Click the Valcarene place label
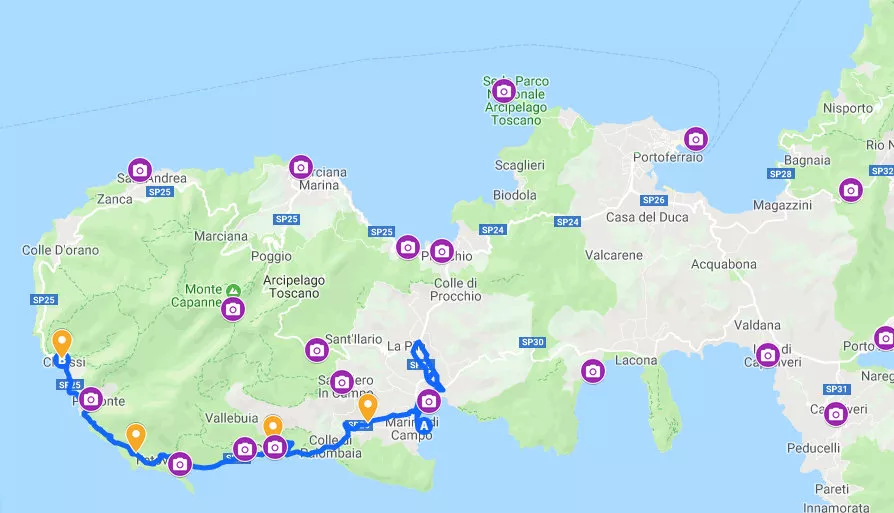Viewport: 894px width, 513px height. pyautogui.click(x=613, y=255)
